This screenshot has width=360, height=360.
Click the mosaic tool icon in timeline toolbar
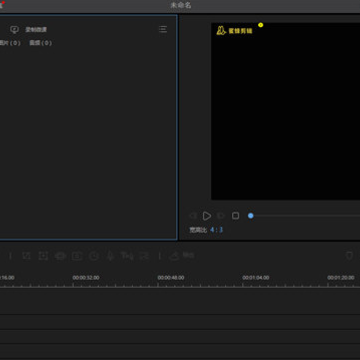60,256
